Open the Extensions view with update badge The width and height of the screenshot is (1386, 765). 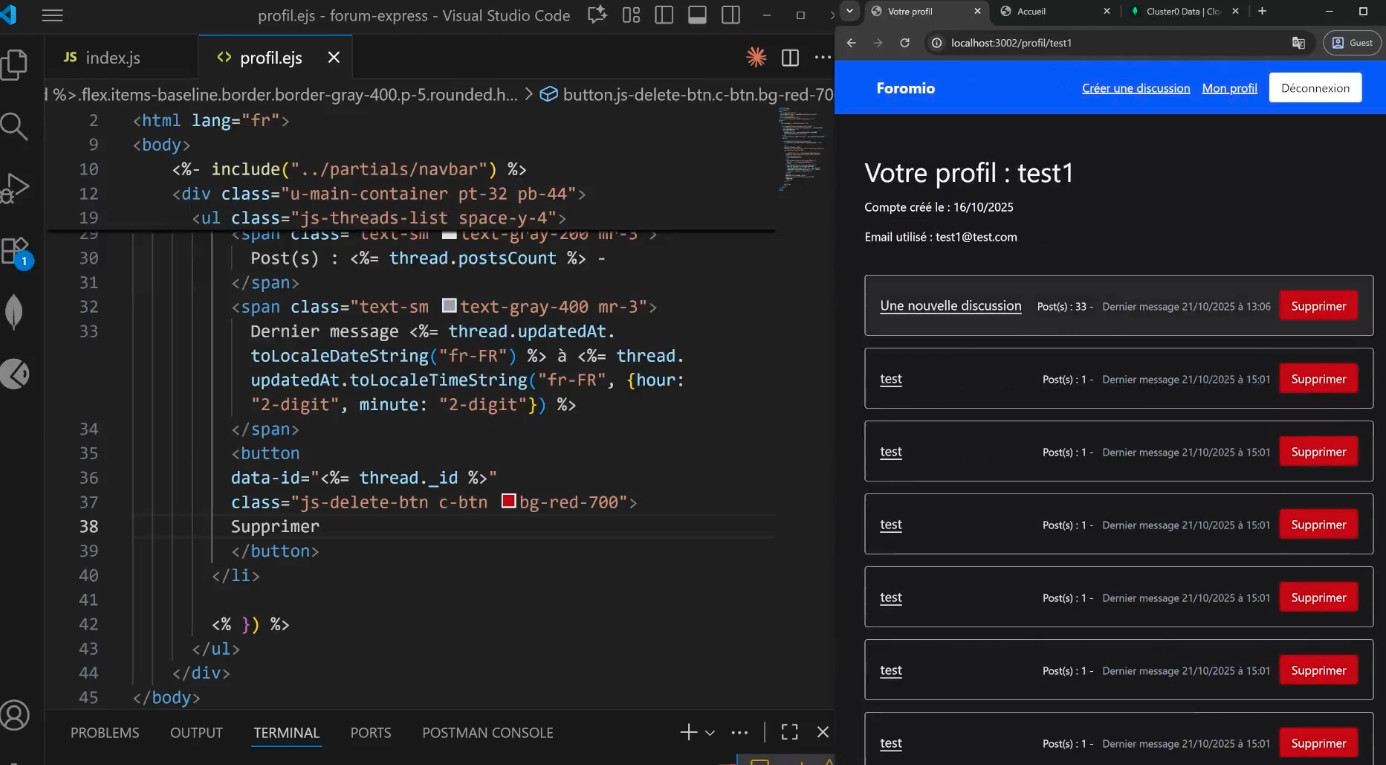point(15,249)
